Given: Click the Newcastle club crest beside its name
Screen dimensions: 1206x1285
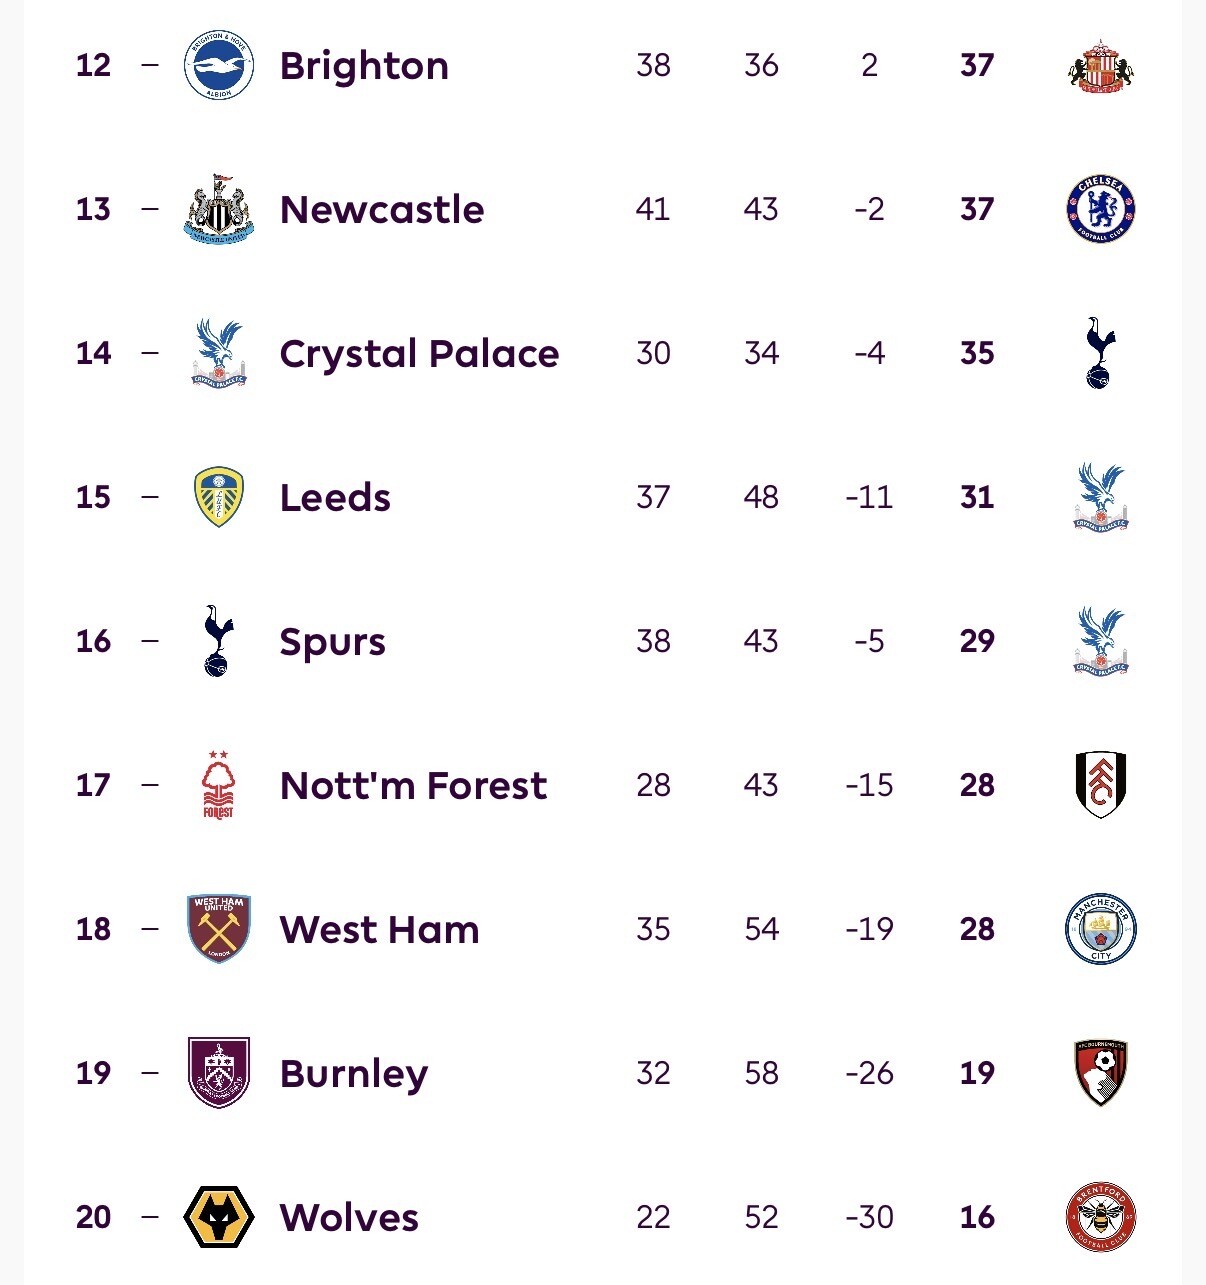Looking at the screenshot, I should [x=219, y=209].
